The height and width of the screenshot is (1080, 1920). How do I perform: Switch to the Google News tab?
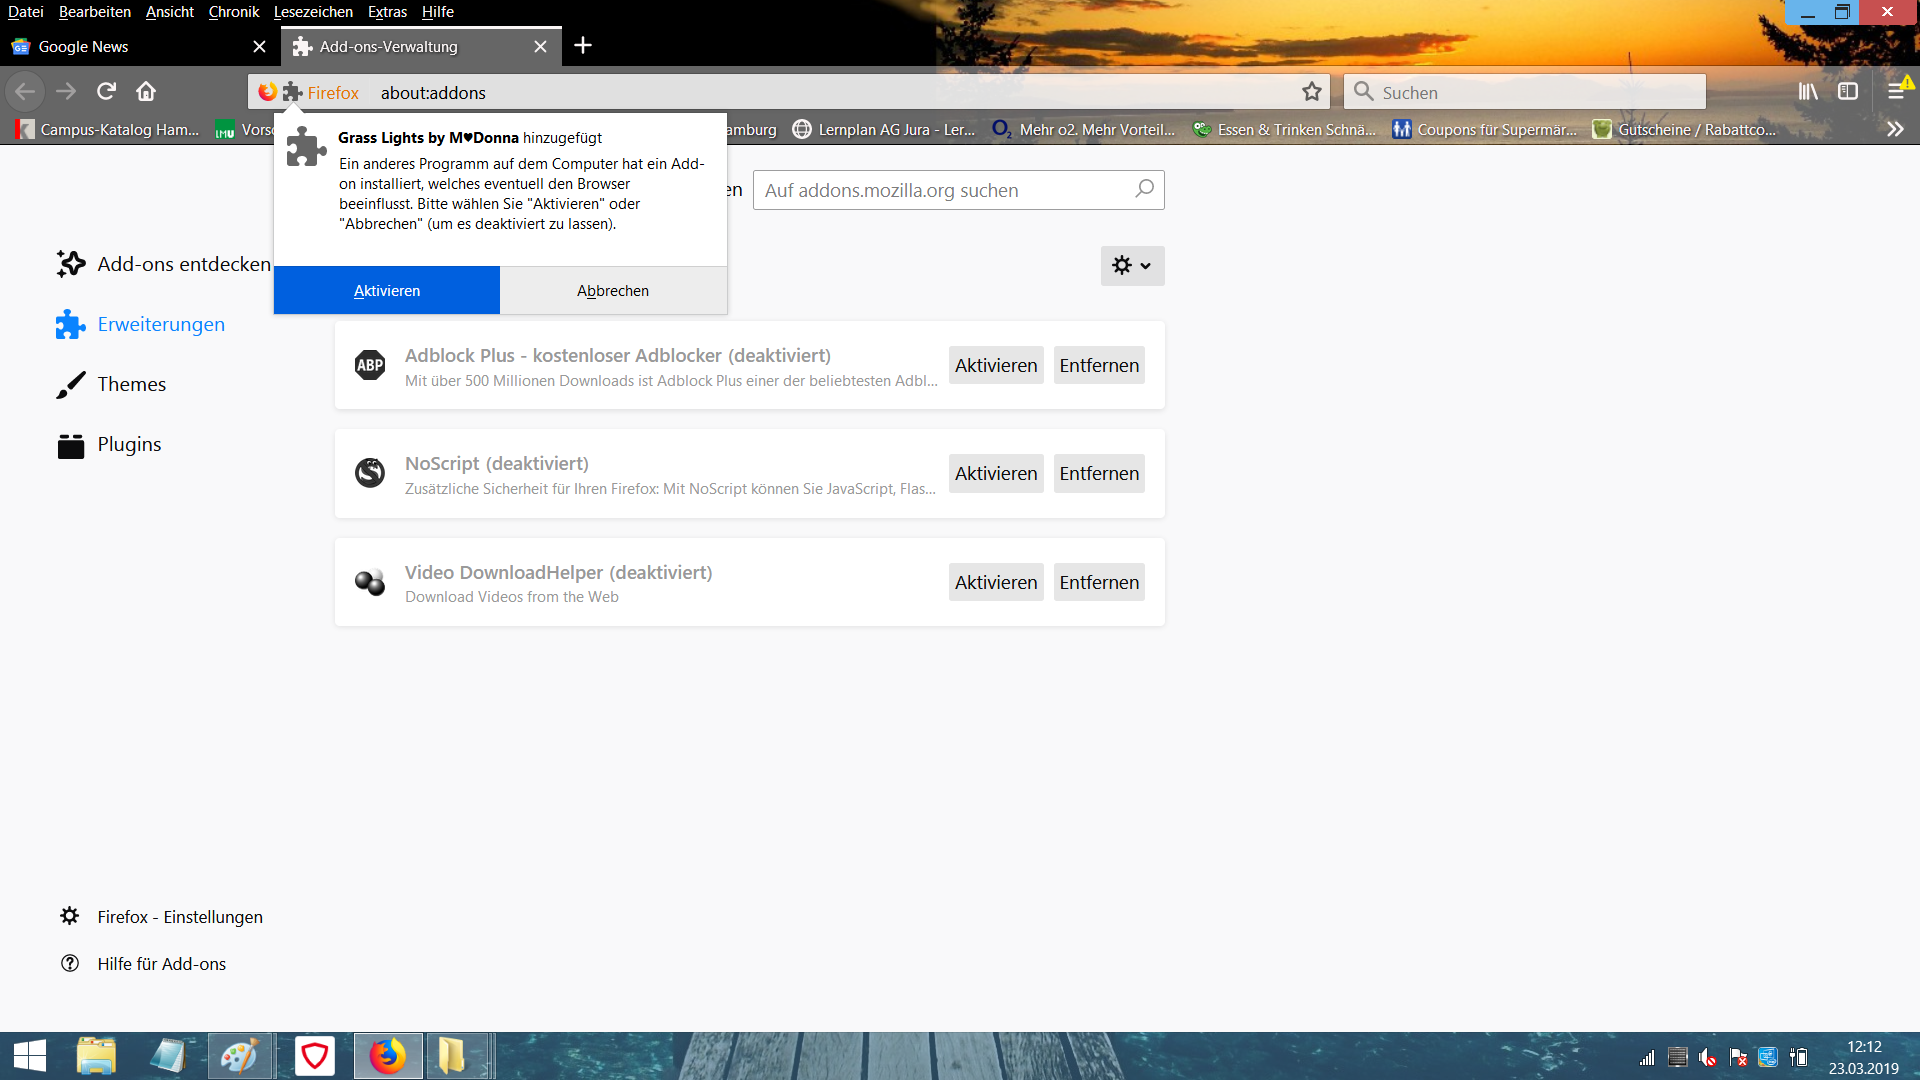(130, 47)
